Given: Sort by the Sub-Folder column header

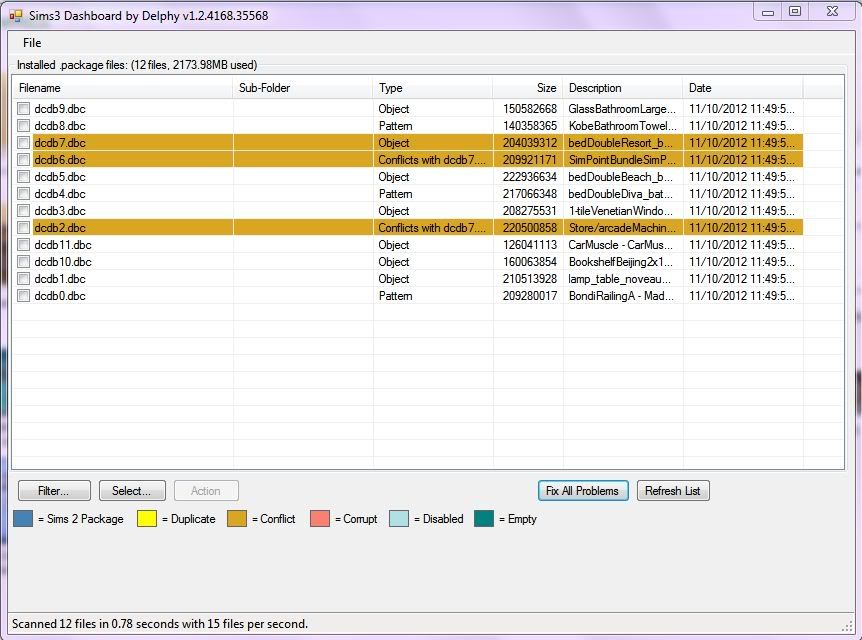Looking at the screenshot, I should 303,88.
